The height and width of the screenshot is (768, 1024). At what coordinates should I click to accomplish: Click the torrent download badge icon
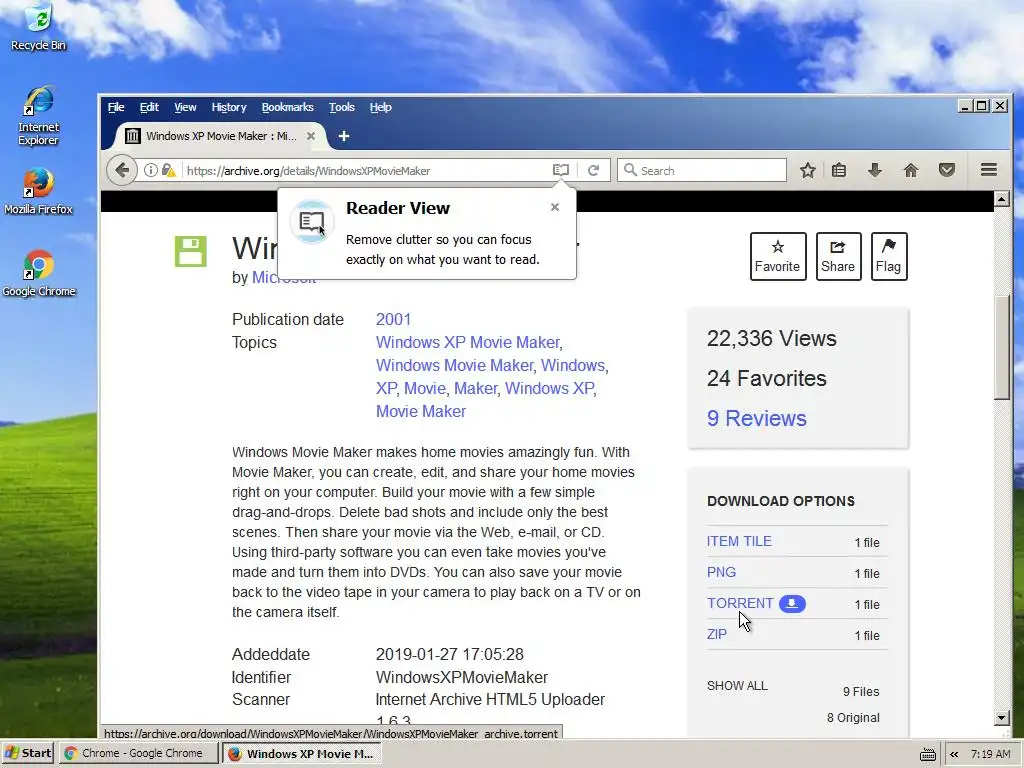click(x=792, y=603)
